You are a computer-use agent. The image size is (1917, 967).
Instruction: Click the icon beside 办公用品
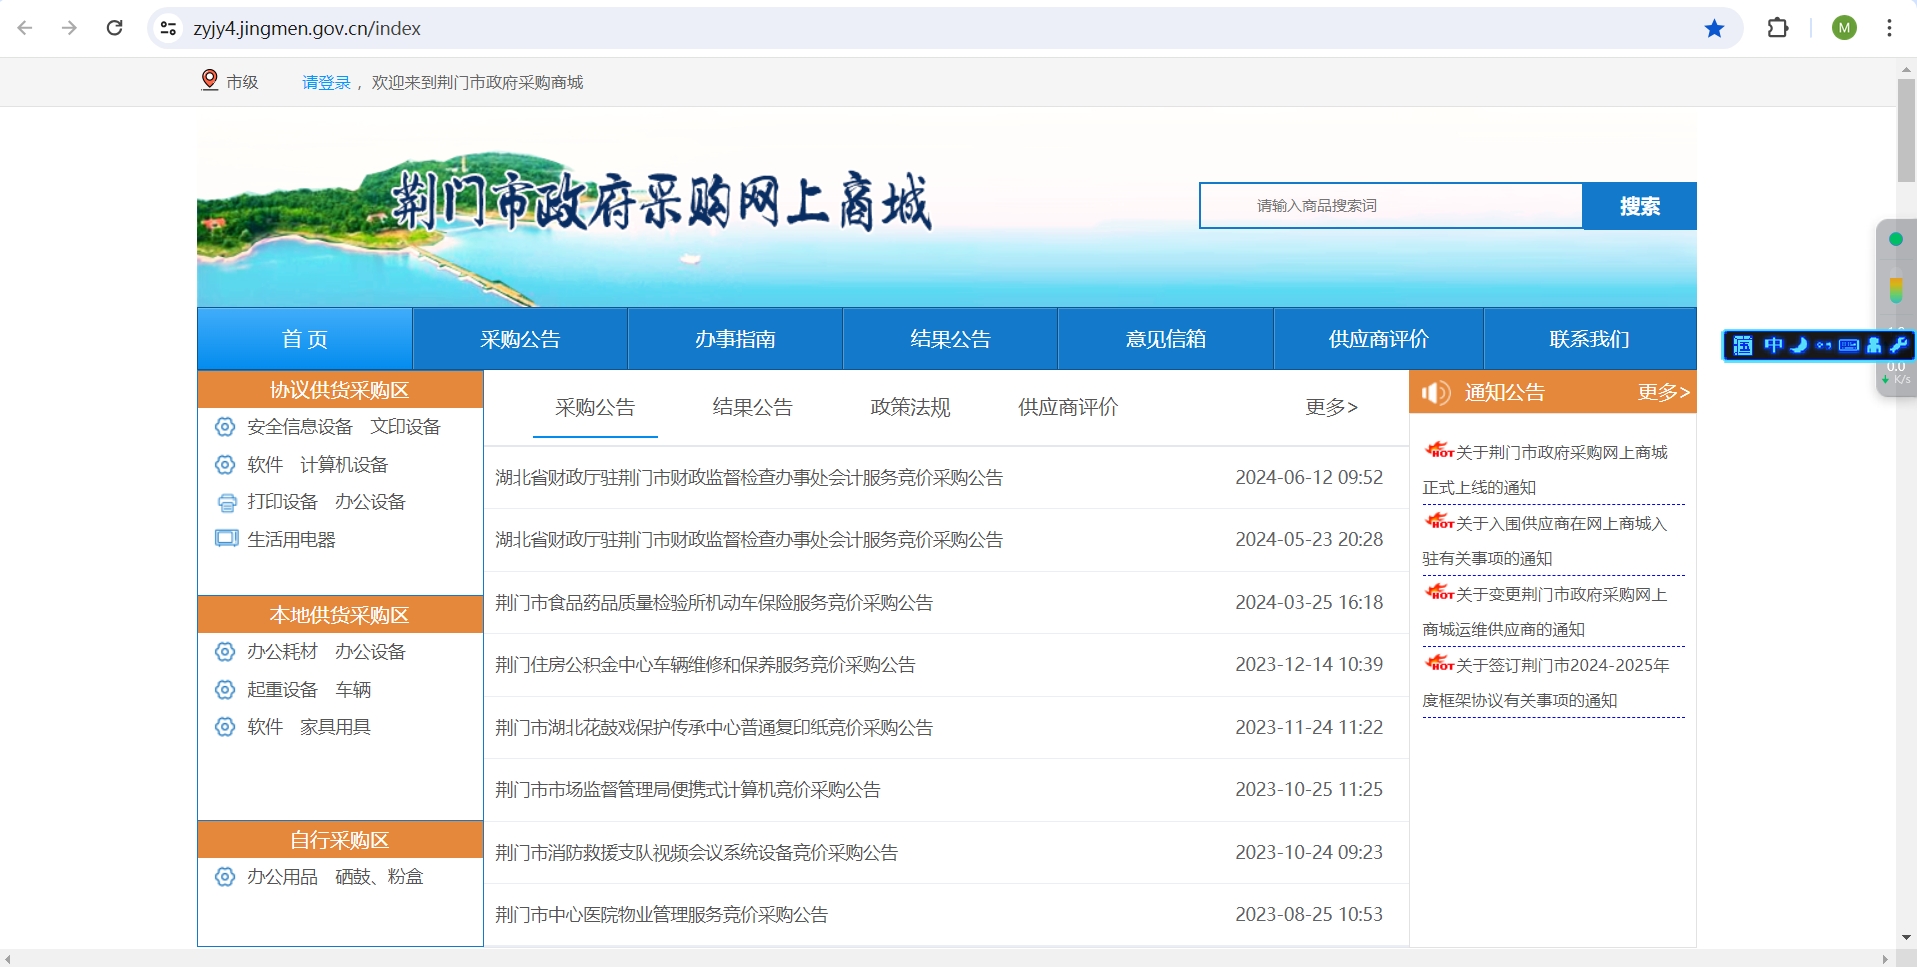pyautogui.click(x=225, y=877)
